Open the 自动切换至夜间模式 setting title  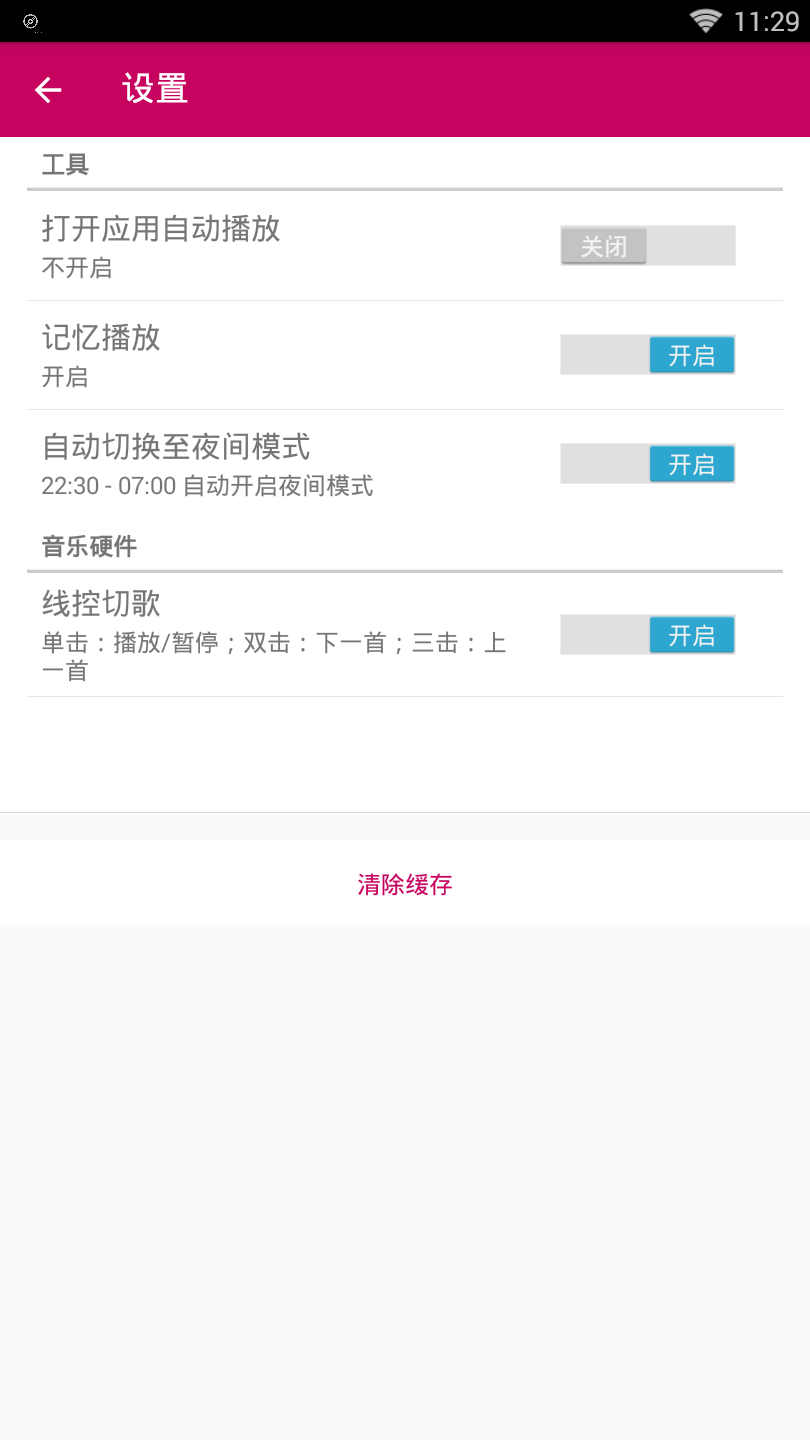click(x=176, y=446)
